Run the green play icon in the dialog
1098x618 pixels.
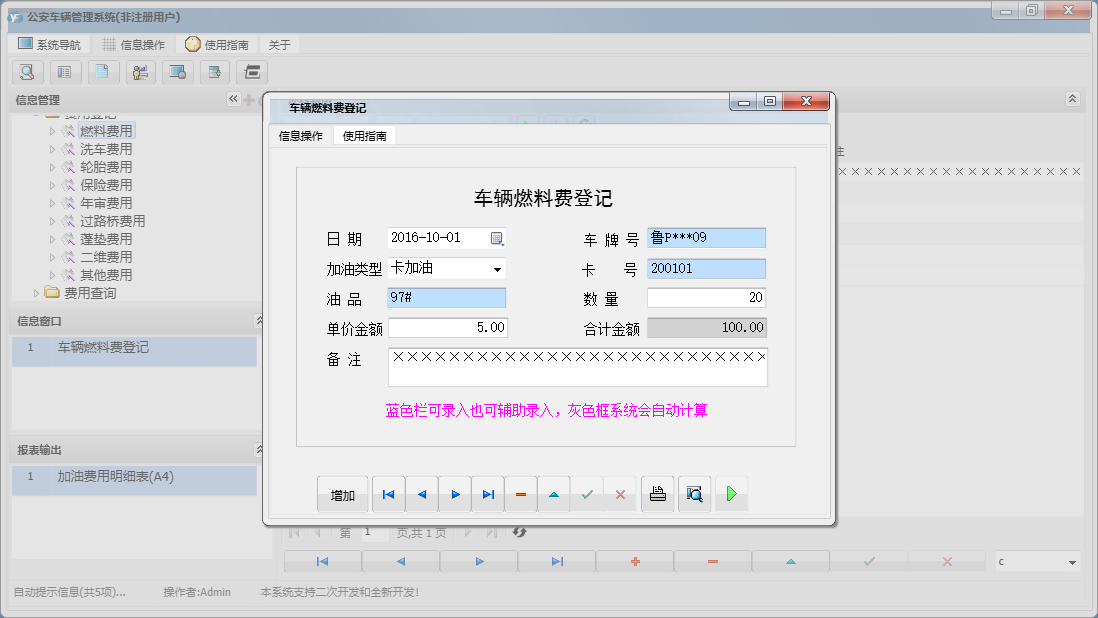coord(731,493)
